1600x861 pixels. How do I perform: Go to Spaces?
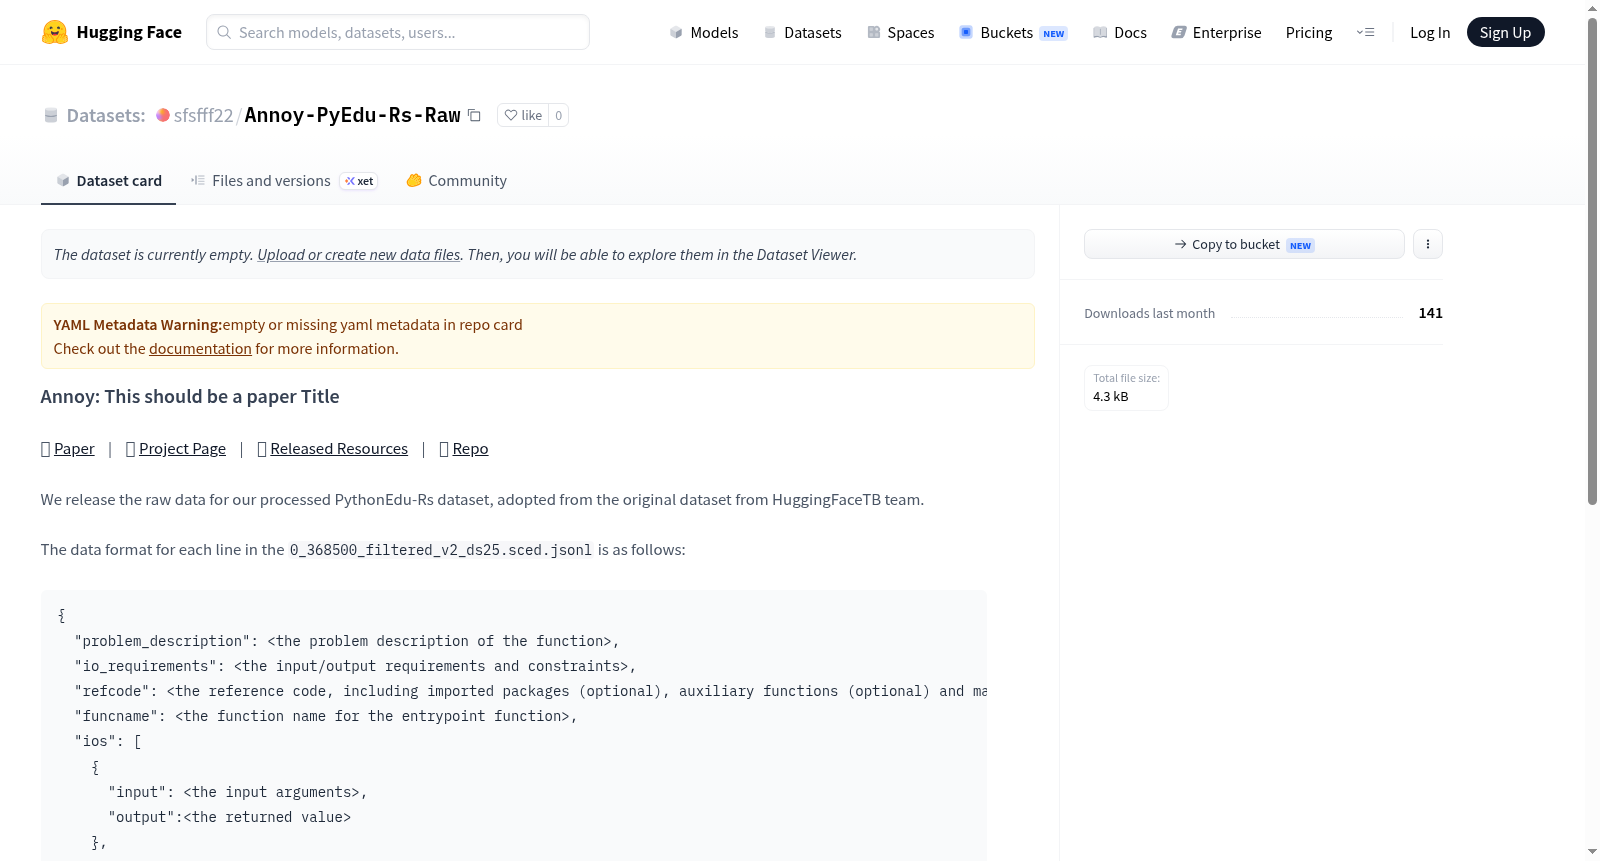coord(901,32)
